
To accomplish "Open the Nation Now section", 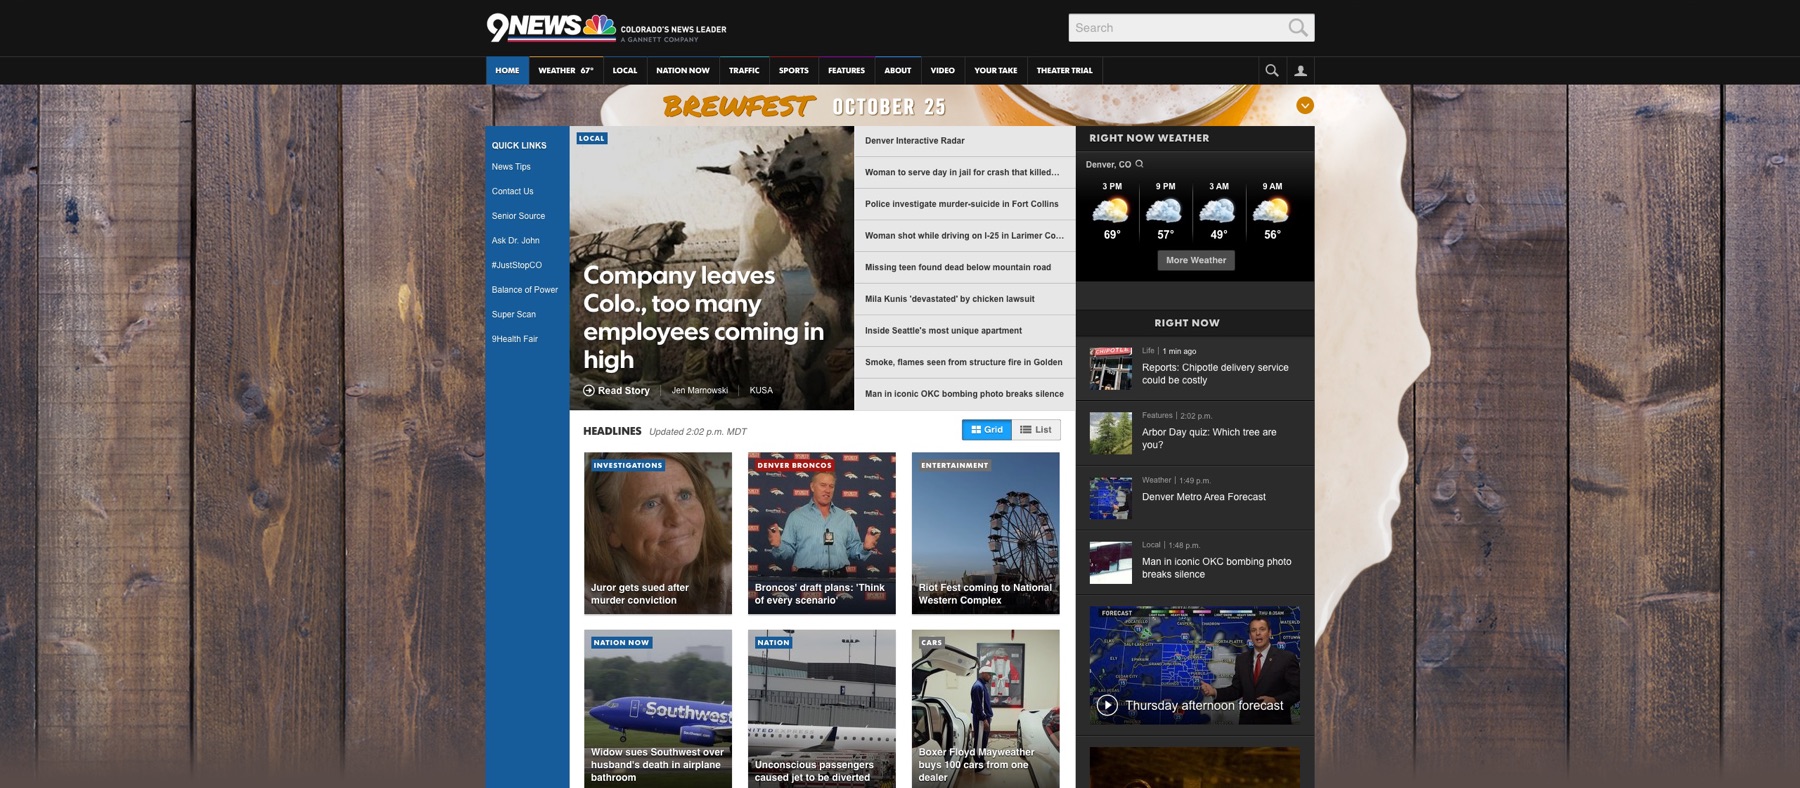I will [683, 70].
